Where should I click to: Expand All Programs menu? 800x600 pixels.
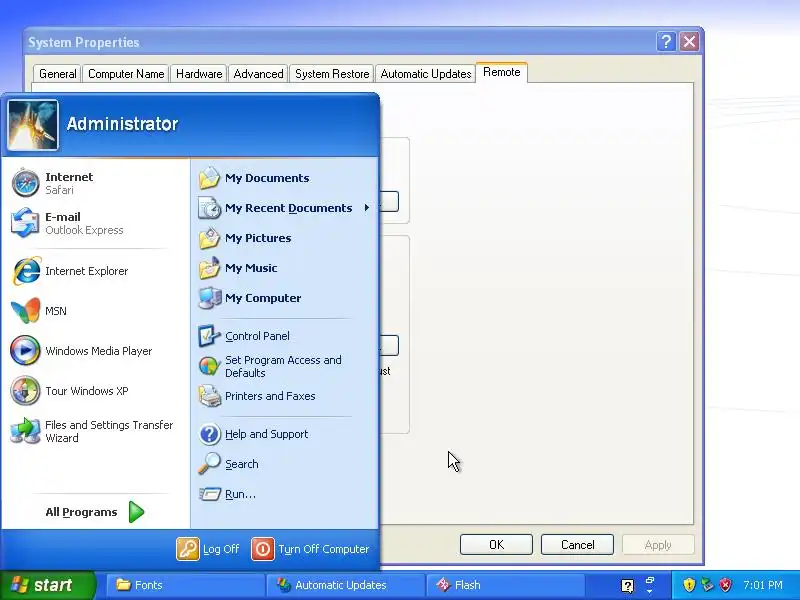[x=94, y=512]
